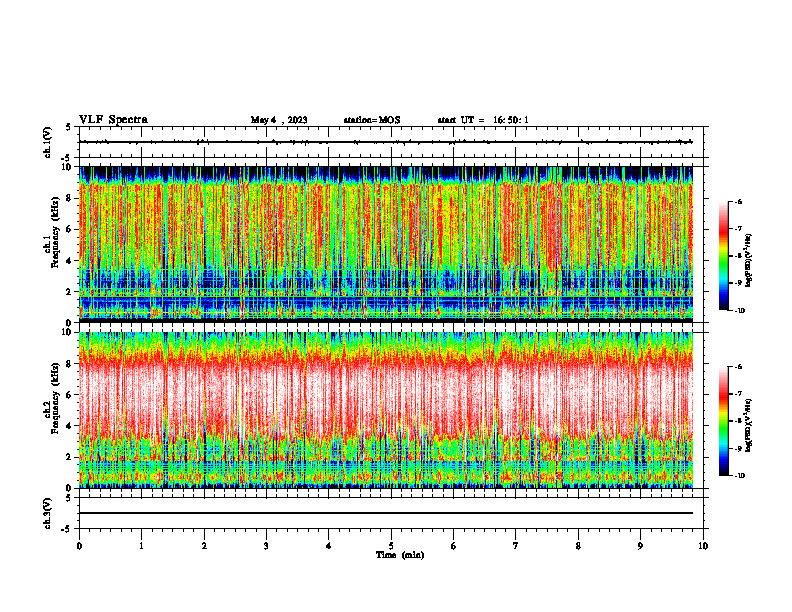The height and width of the screenshot is (612, 792).
Task: Click time axis tick label "1"
Action: click(x=141, y=546)
